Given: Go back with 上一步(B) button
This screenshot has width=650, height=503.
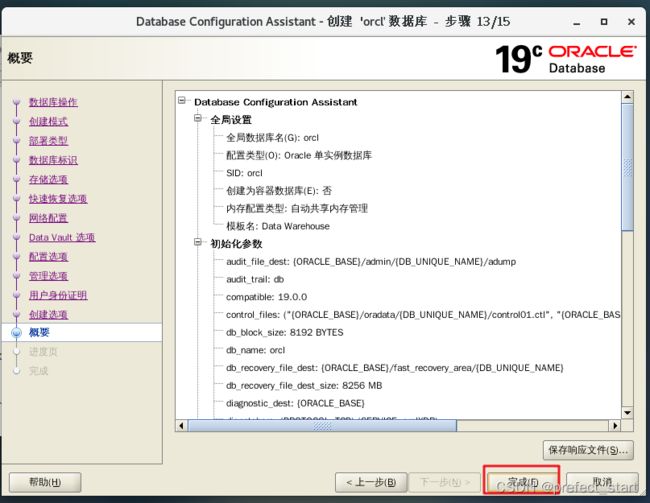Looking at the screenshot, I should [x=371, y=482].
